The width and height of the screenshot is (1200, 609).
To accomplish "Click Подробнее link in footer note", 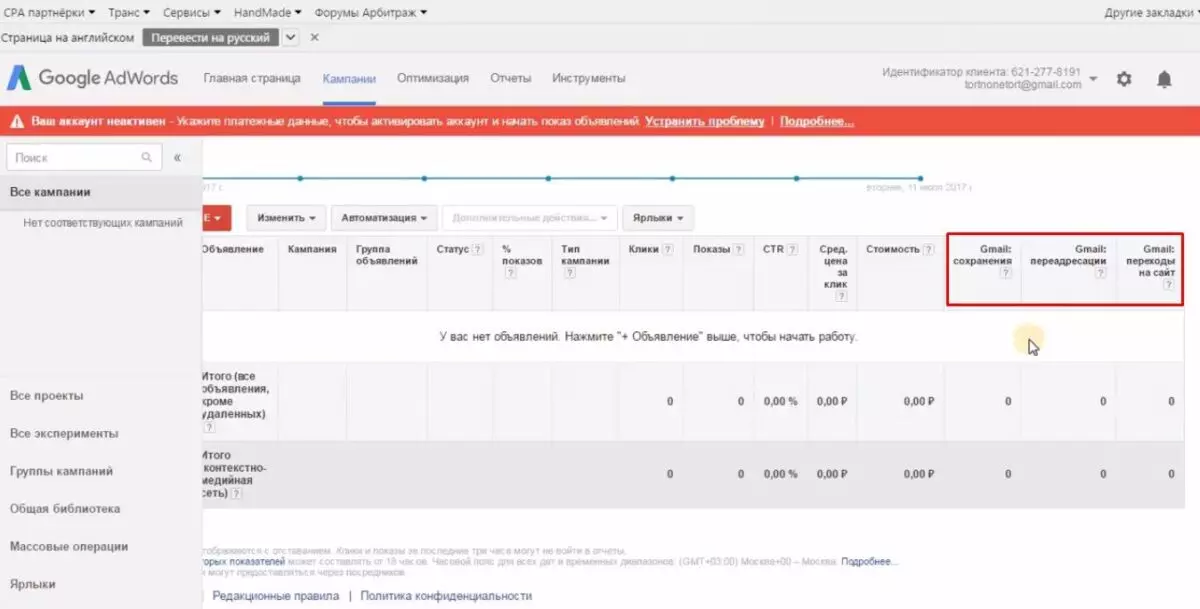I will pos(869,562).
